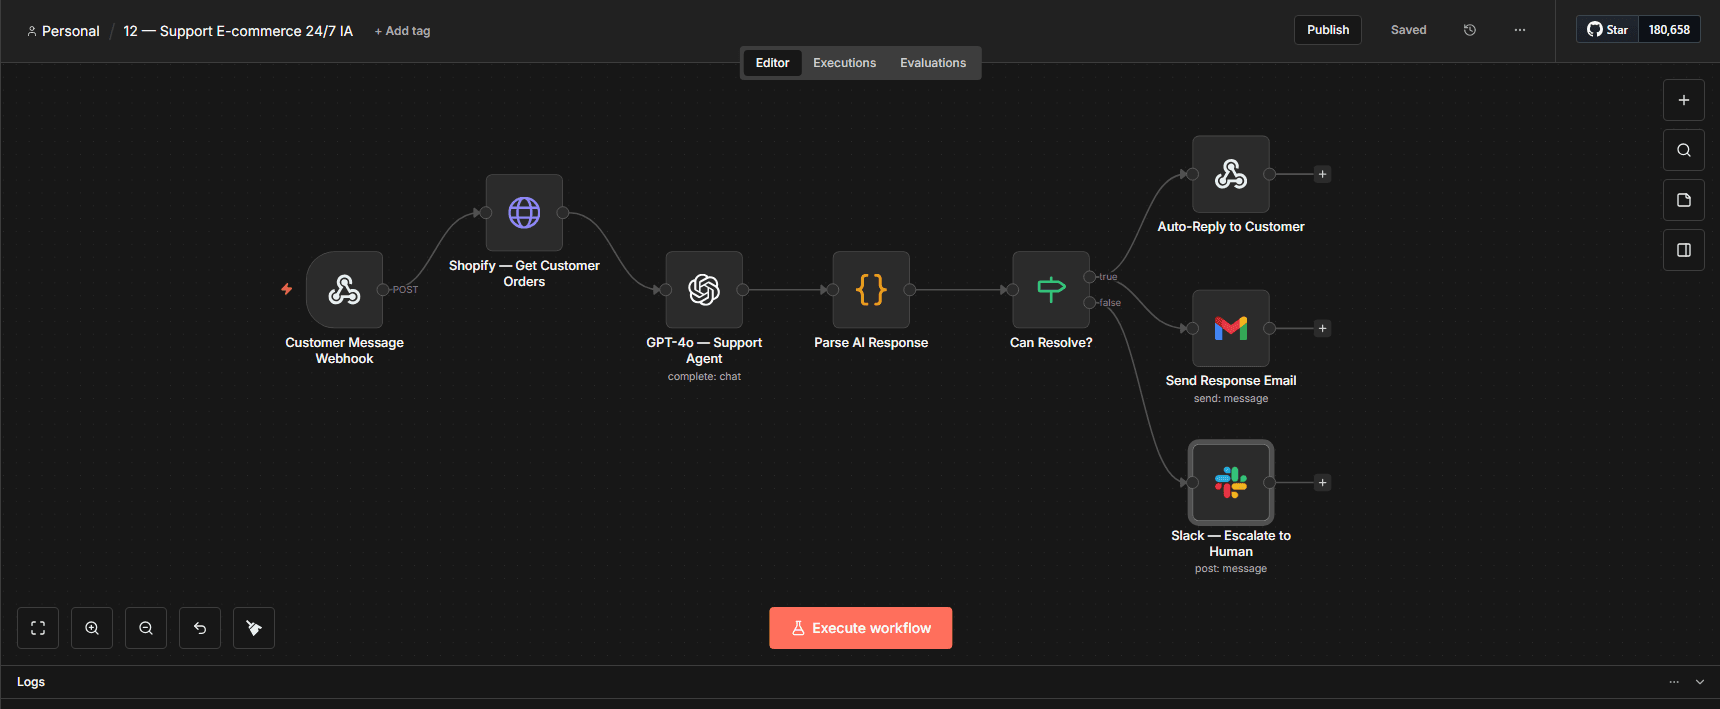This screenshot has width=1720, height=709.
Task: Select the Slack Escalate to Human node
Action: pyautogui.click(x=1231, y=482)
